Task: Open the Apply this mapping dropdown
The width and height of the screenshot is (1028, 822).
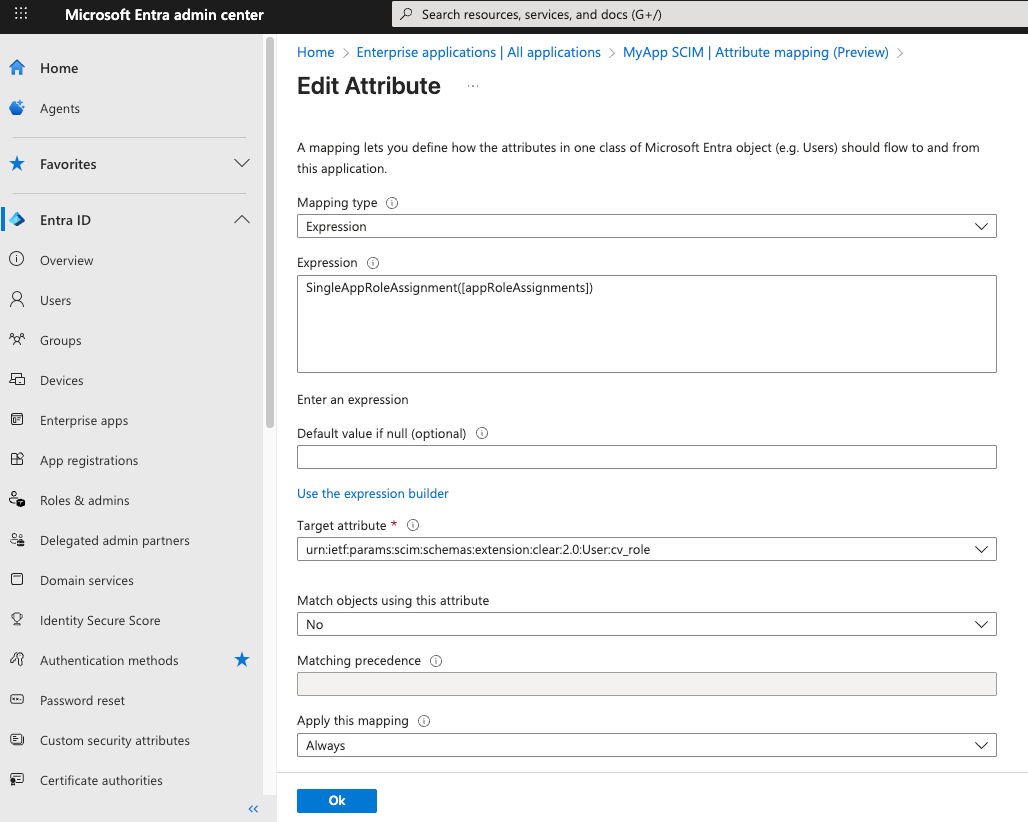Action: point(646,745)
